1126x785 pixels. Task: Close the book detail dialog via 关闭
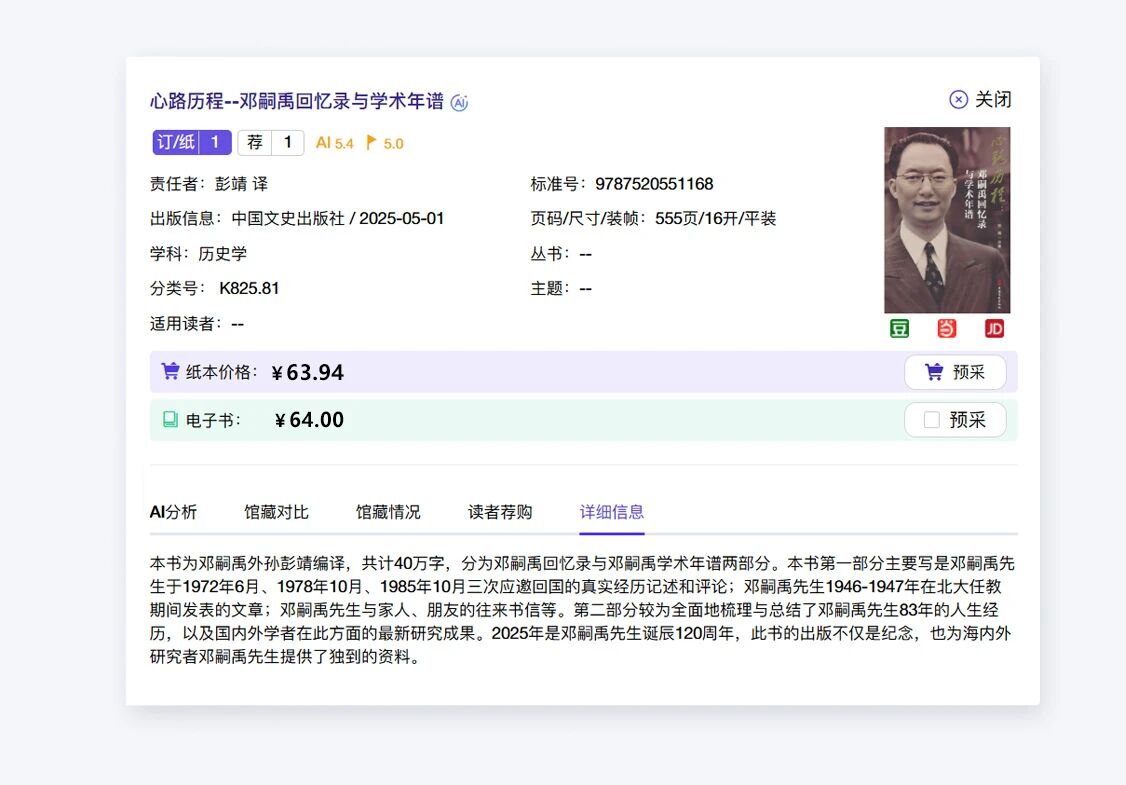pos(980,99)
